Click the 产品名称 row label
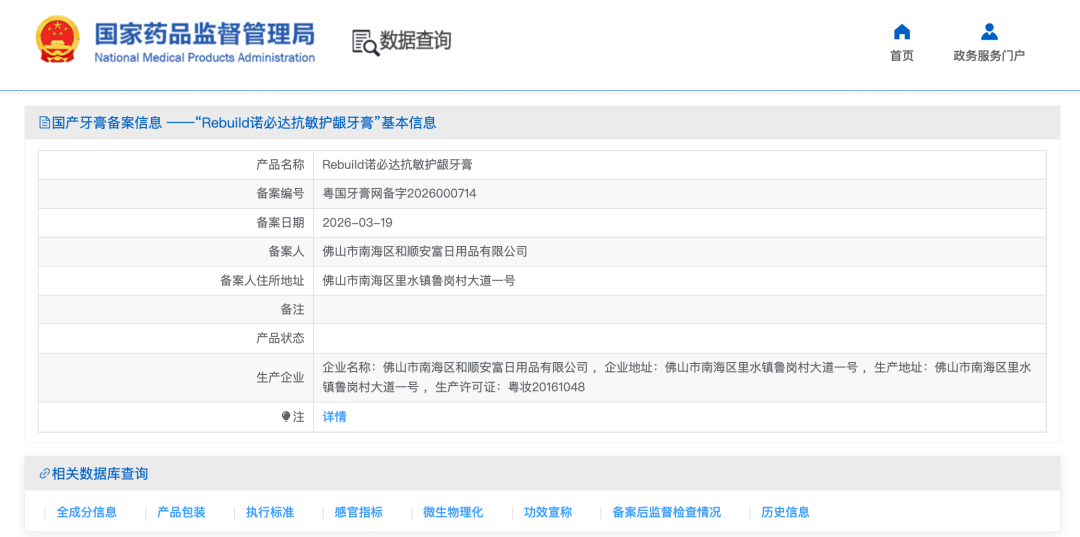The width and height of the screenshot is (1080, 537). pyautogui.click(x=280, y=165)
